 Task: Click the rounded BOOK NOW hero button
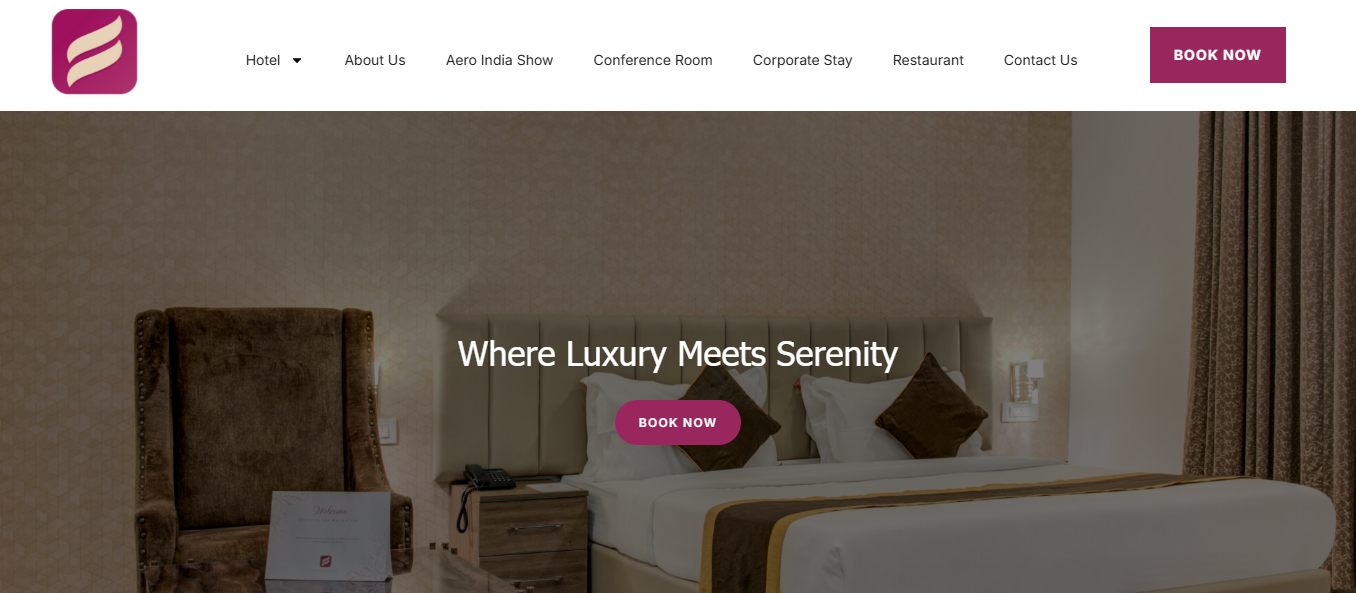[677, 422]
